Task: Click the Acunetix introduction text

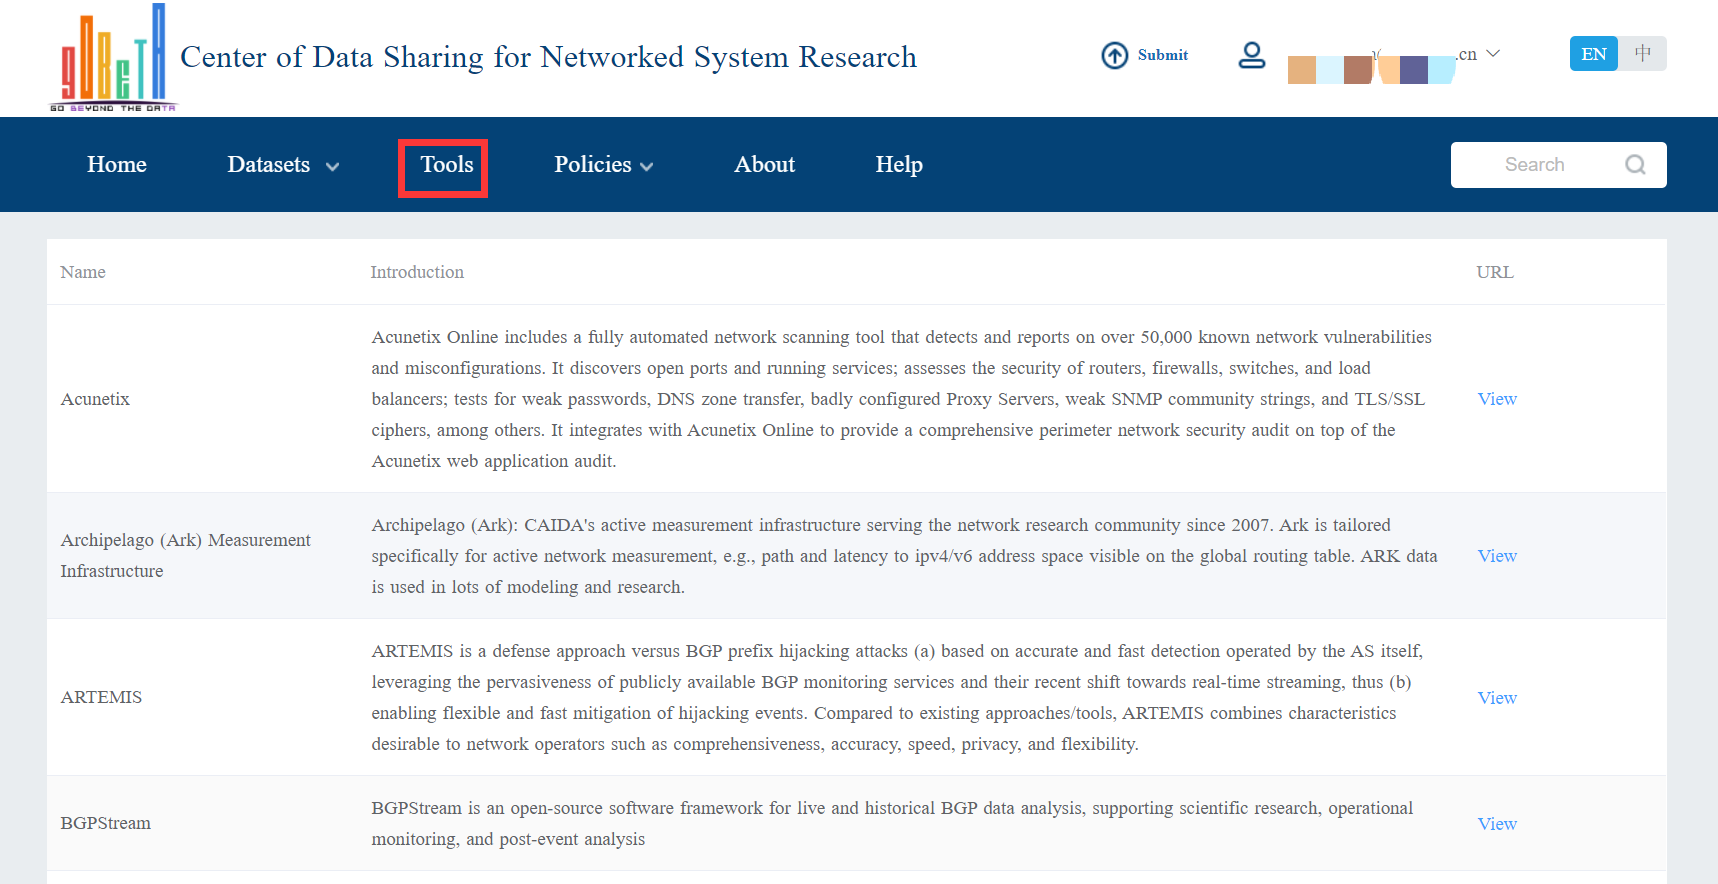Action: pyautogui.click(x=902, y=399)
